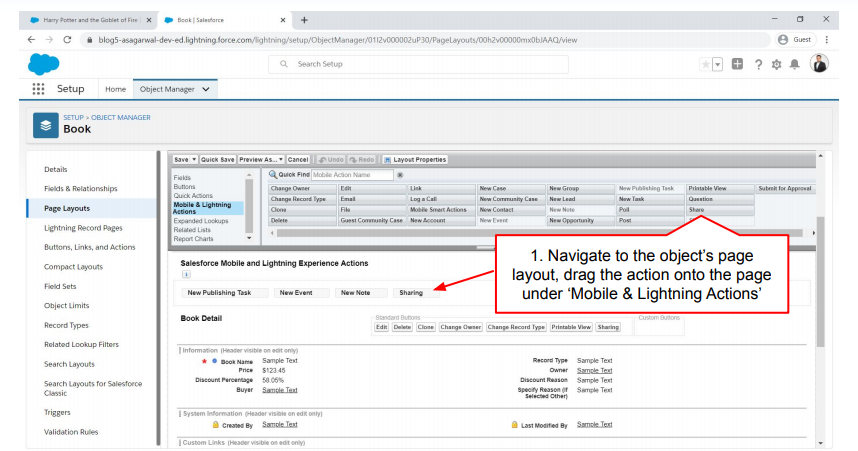Open the Object Manager tab
The image size is (858, 451).
[167, 89]
